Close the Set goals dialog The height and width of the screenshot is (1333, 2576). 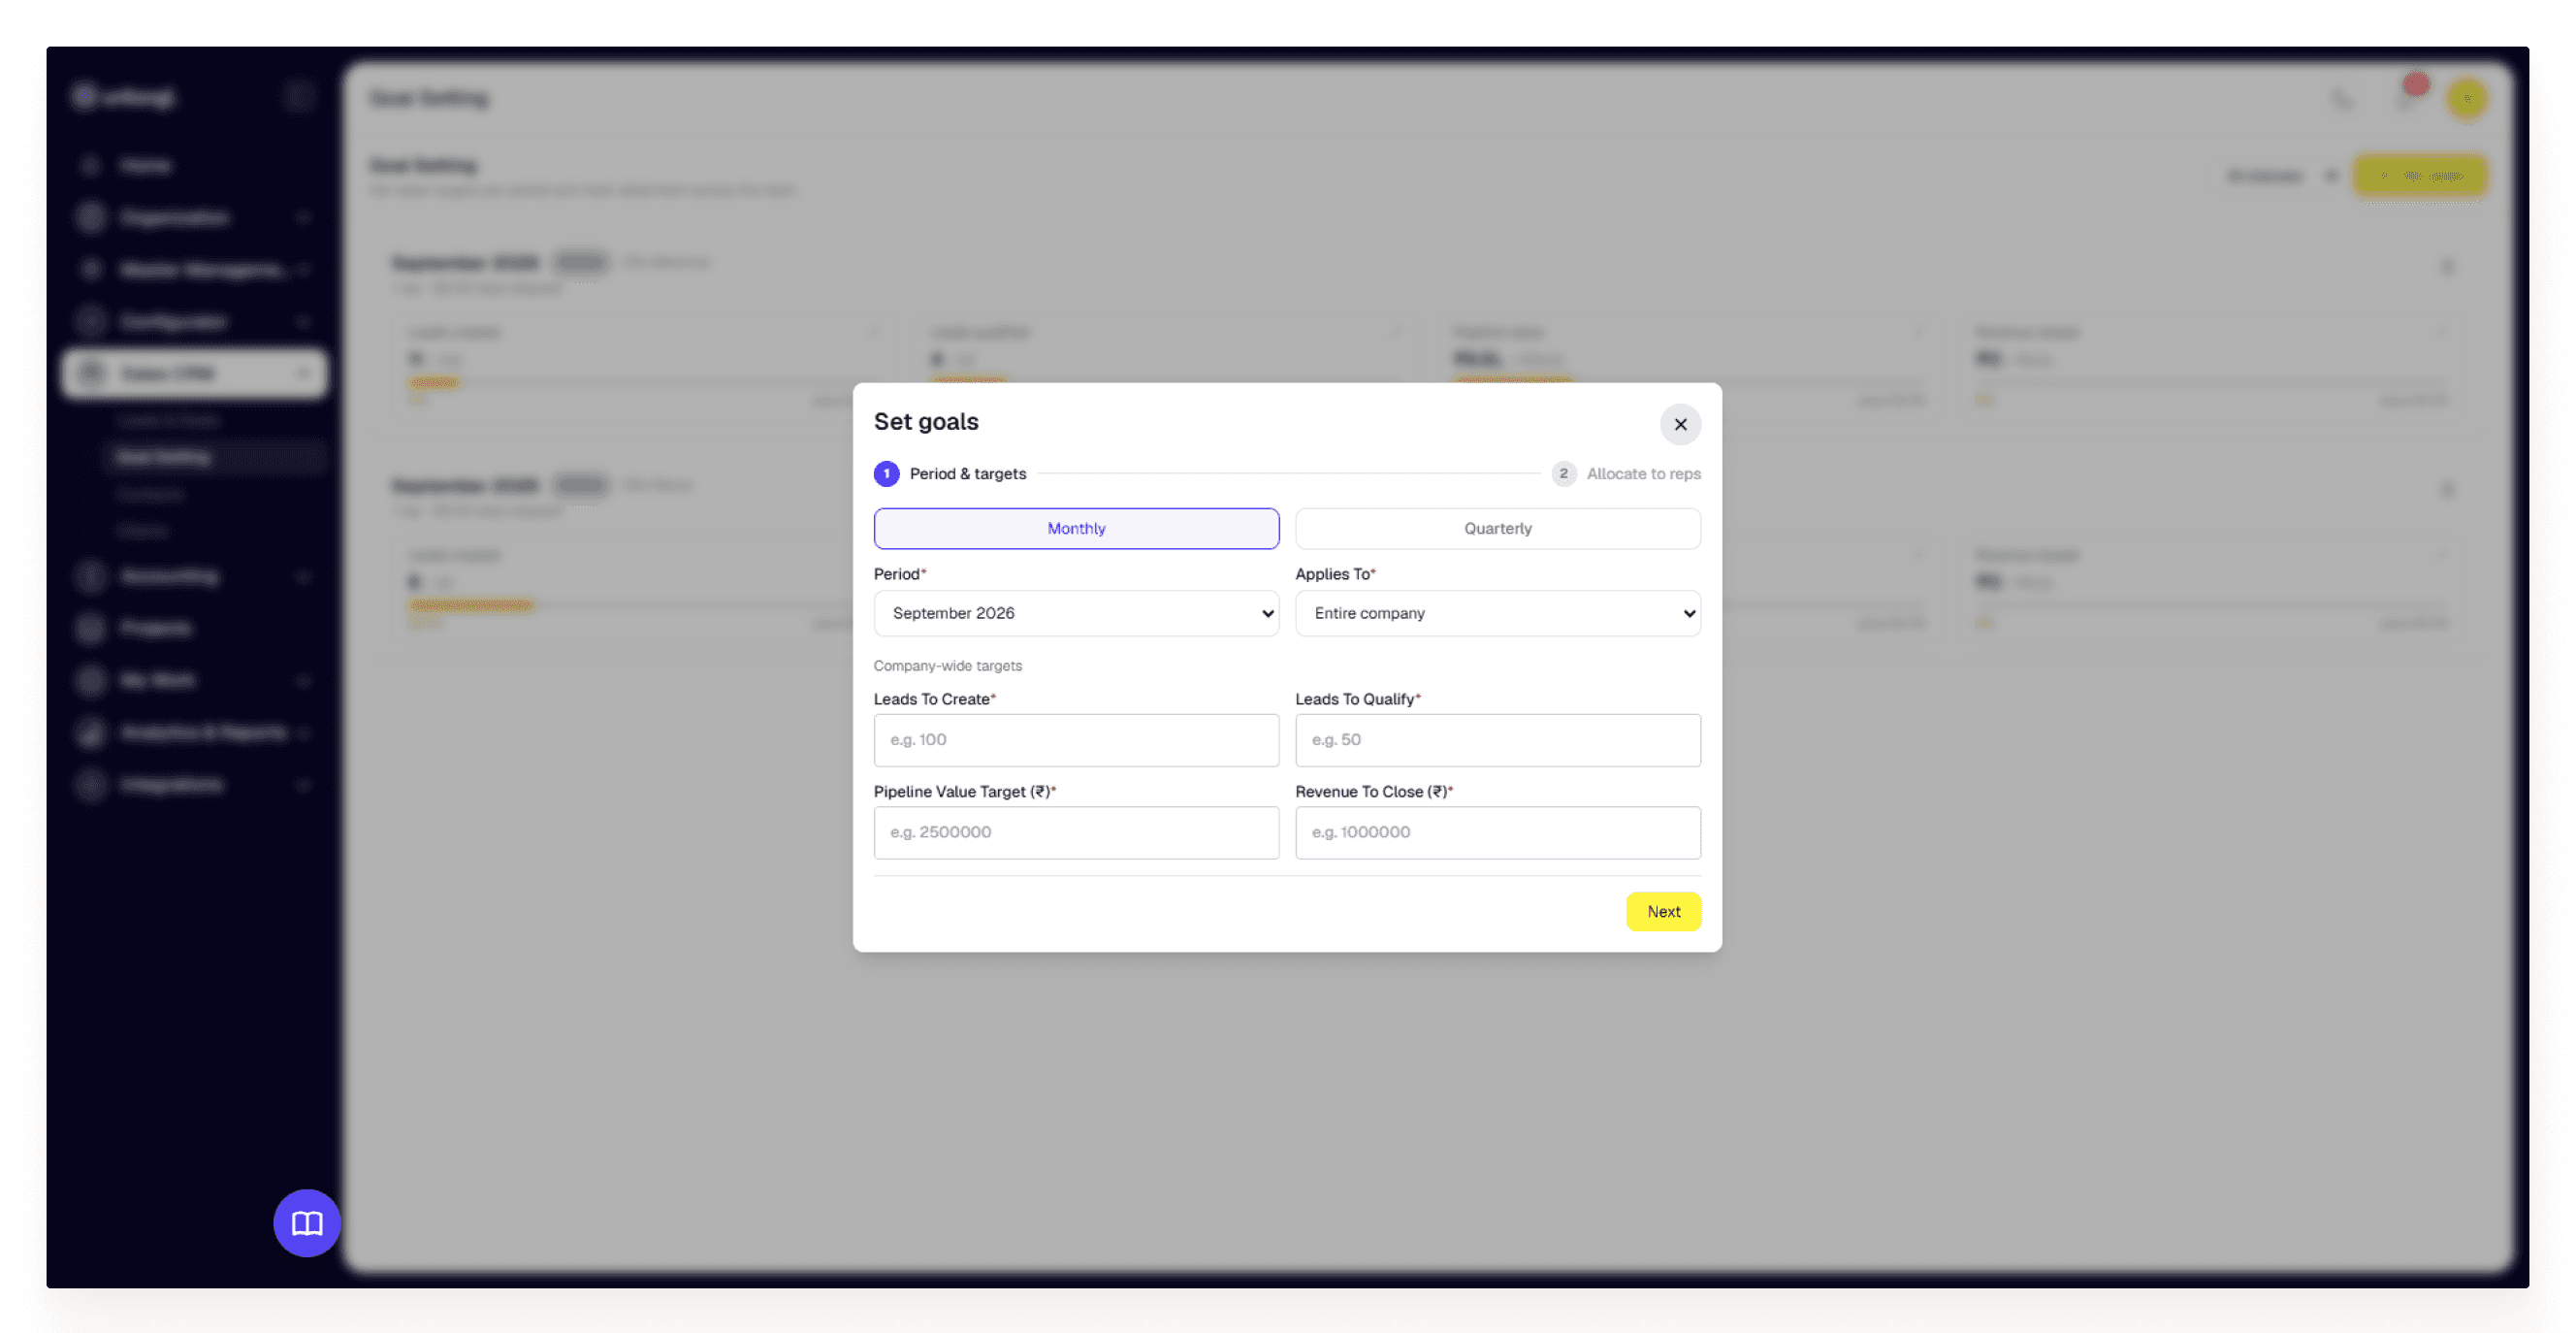pos(1680,424)
